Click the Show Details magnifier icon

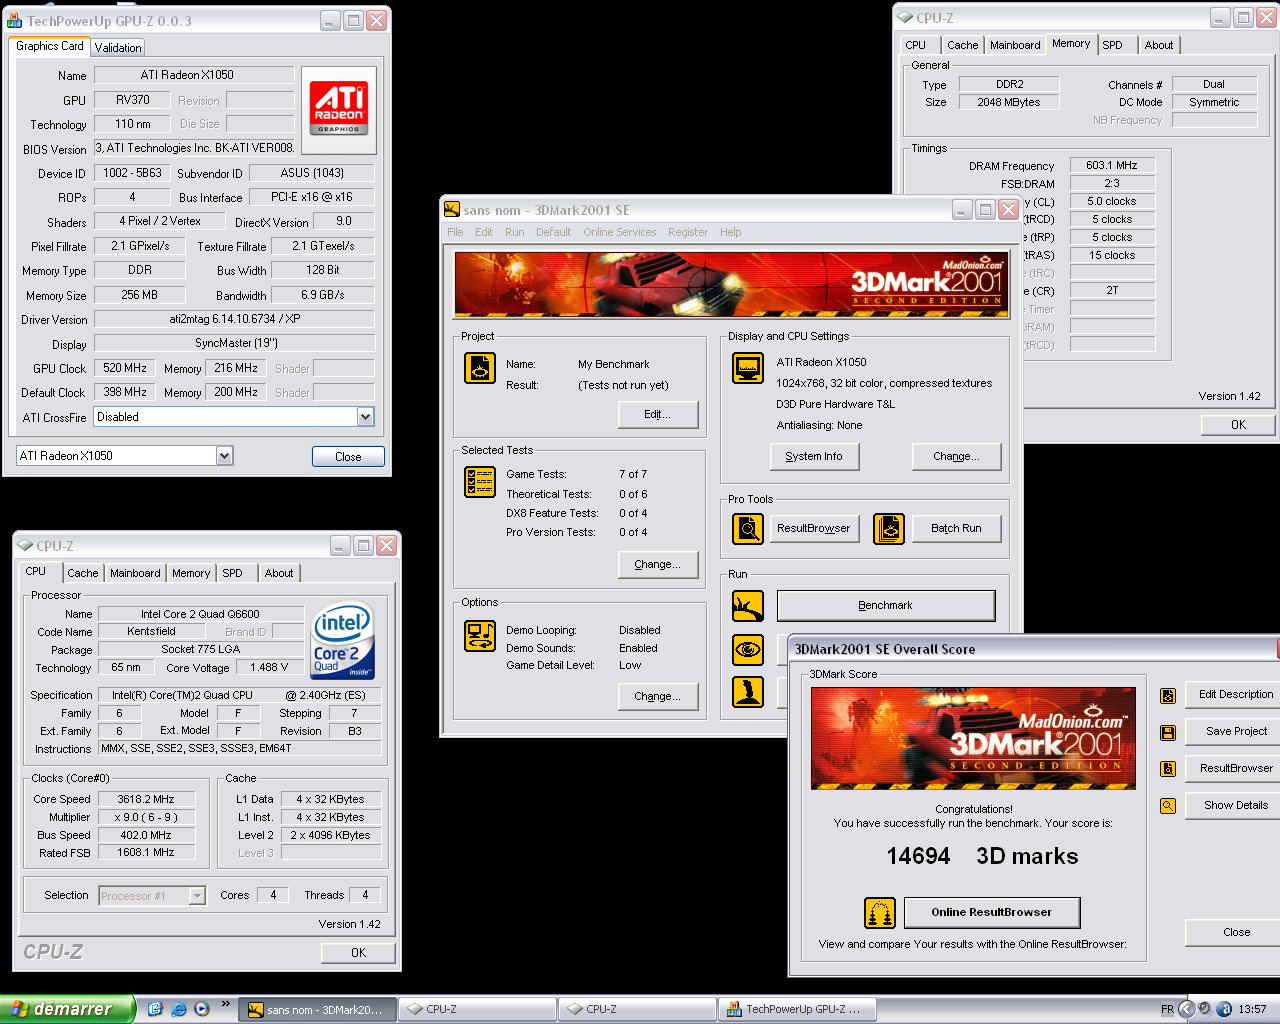coord(1168,805)
